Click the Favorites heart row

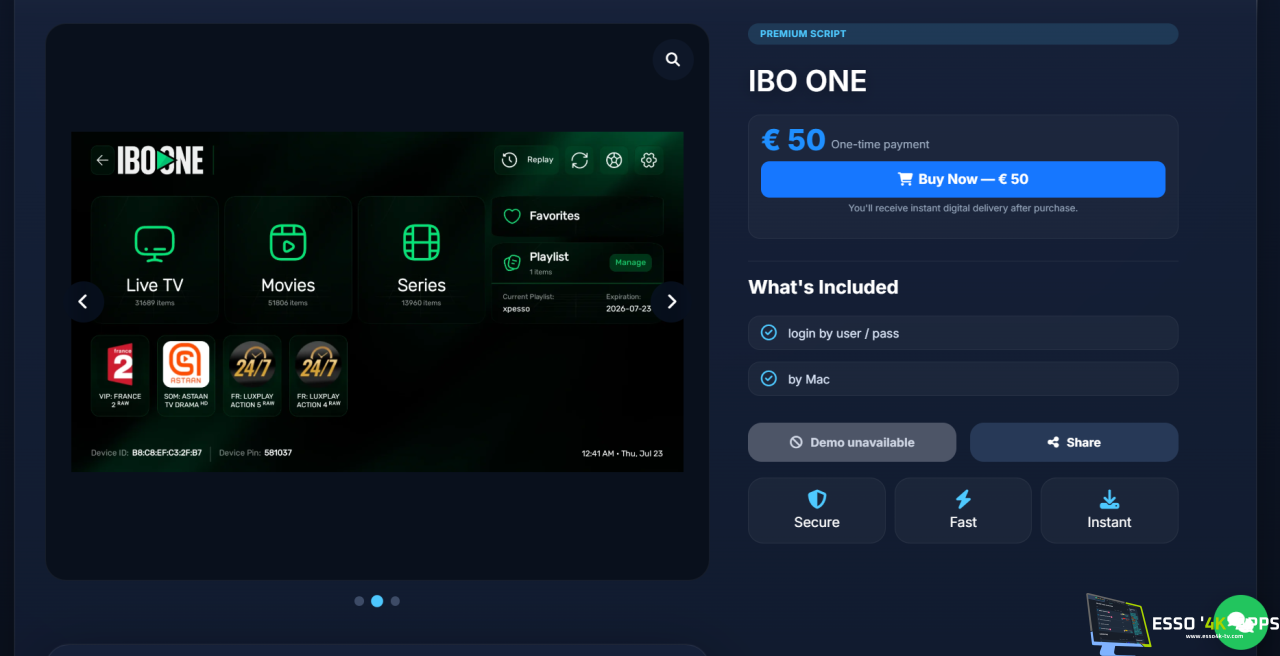click(x=577, y=216)
